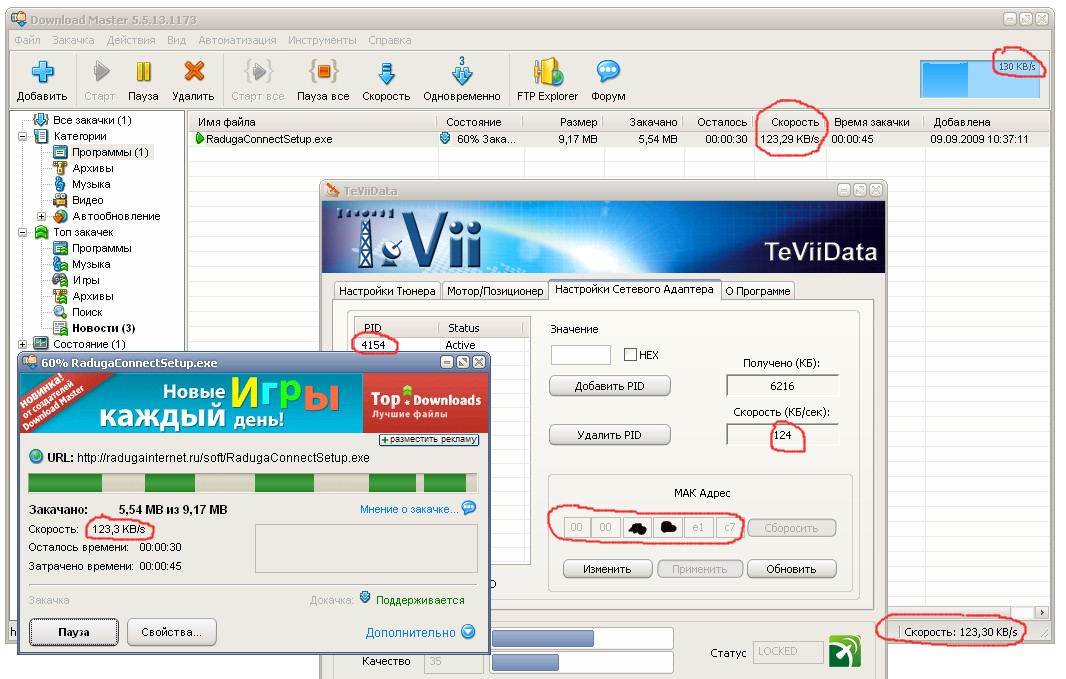Open the Файл menu

pos(27,40)
